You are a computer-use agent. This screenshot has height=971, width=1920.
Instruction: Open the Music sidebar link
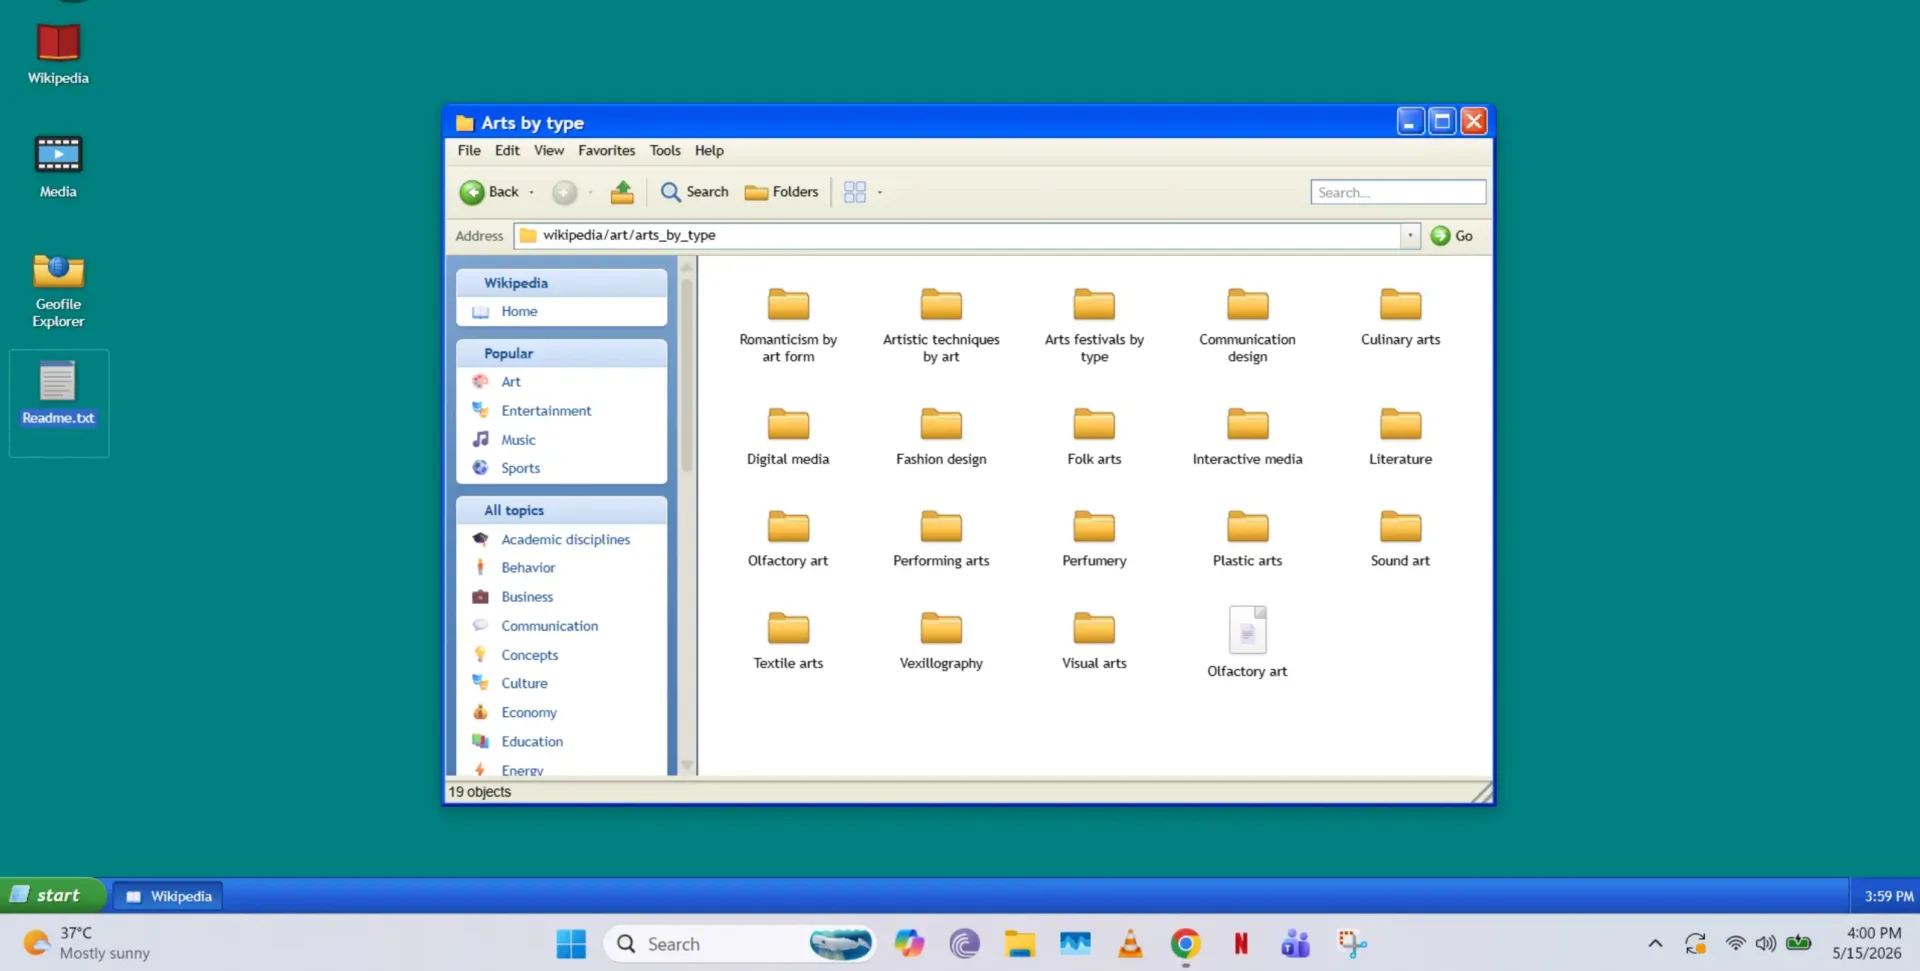pos(518,440)
